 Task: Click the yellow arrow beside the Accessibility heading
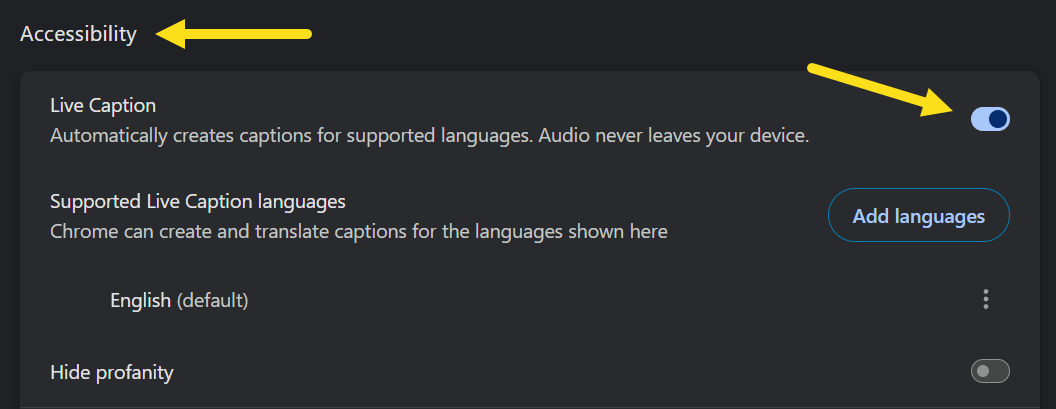(x=234, y=34)
